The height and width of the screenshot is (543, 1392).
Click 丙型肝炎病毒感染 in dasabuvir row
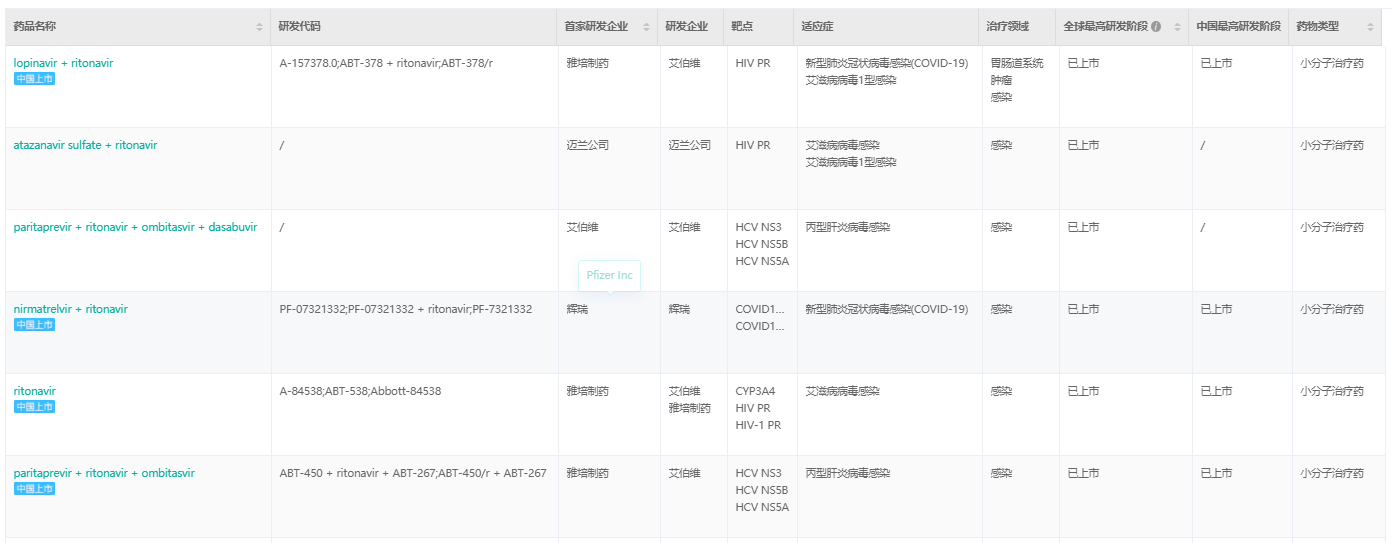point(848,227)
